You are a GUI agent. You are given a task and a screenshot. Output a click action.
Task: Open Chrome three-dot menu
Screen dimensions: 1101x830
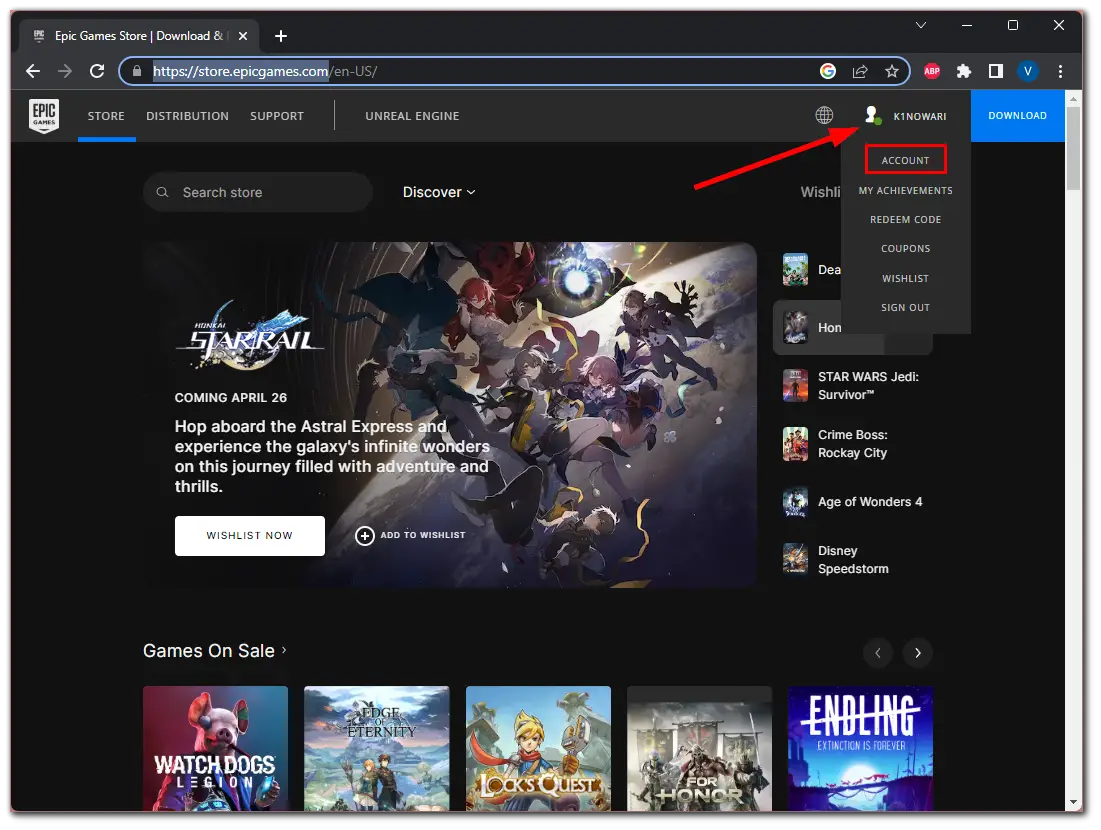pos(1060,71)
